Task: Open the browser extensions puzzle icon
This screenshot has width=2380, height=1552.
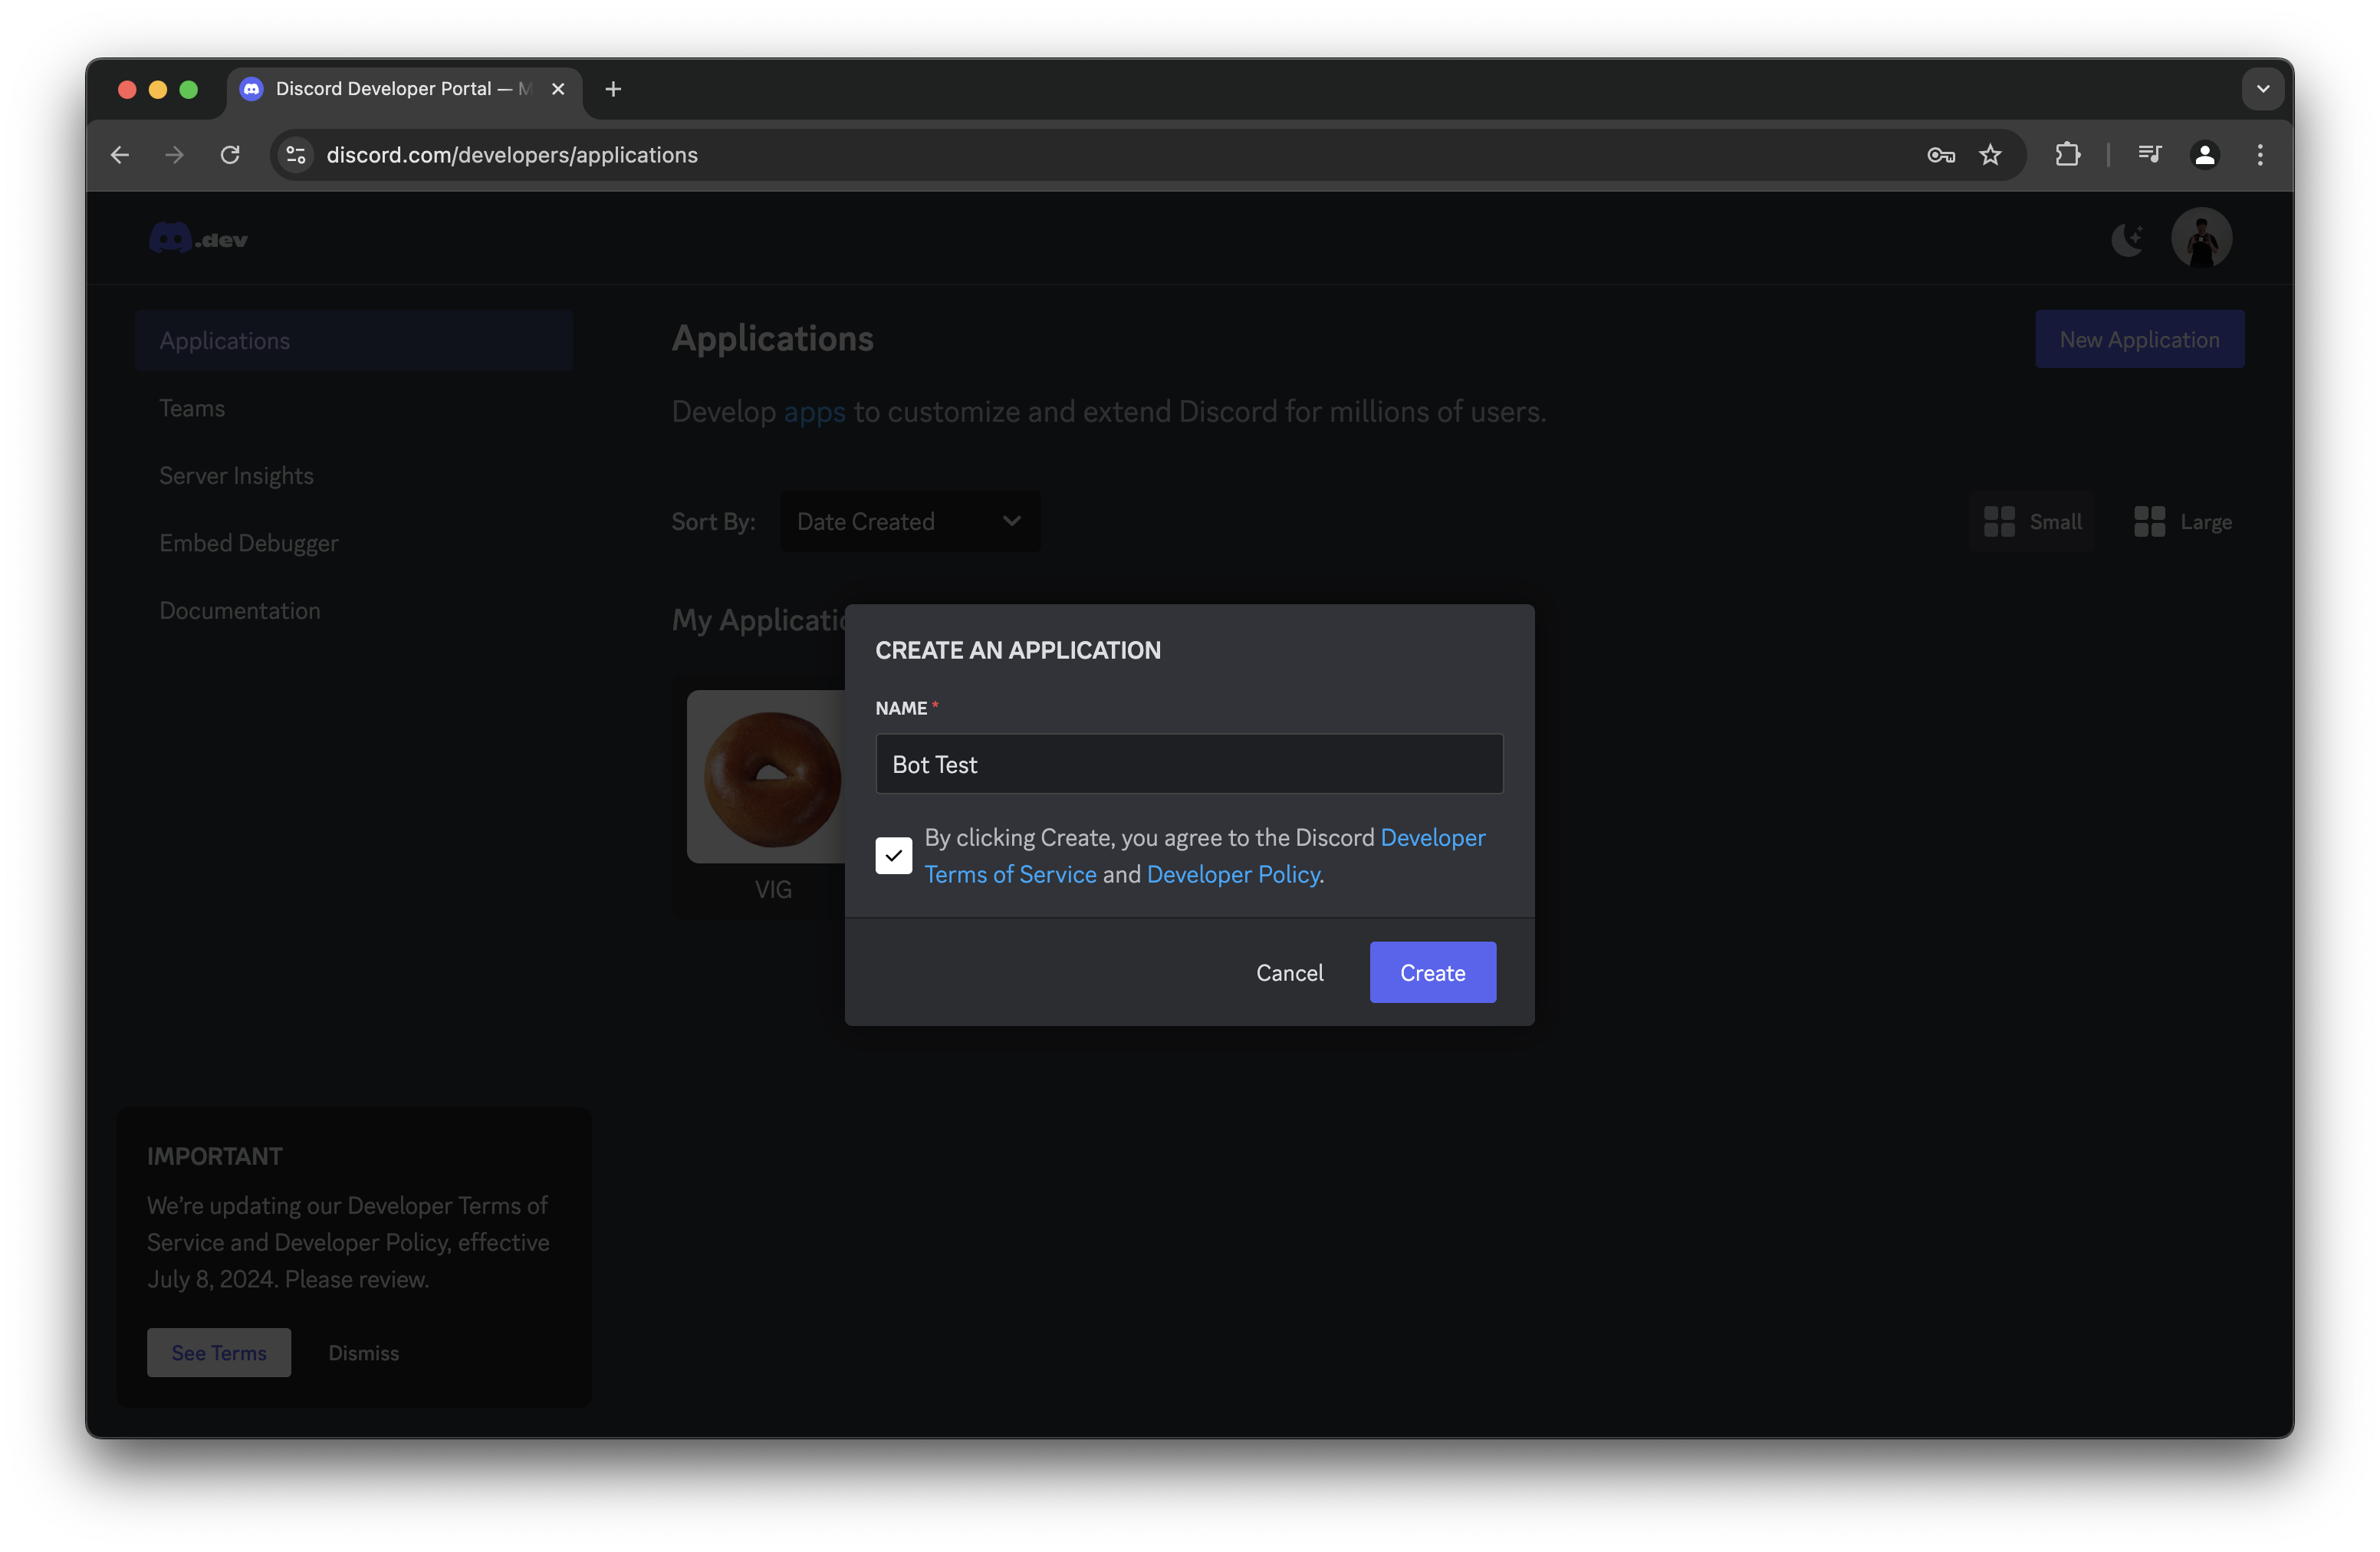Action: [x=2067, y=155]
